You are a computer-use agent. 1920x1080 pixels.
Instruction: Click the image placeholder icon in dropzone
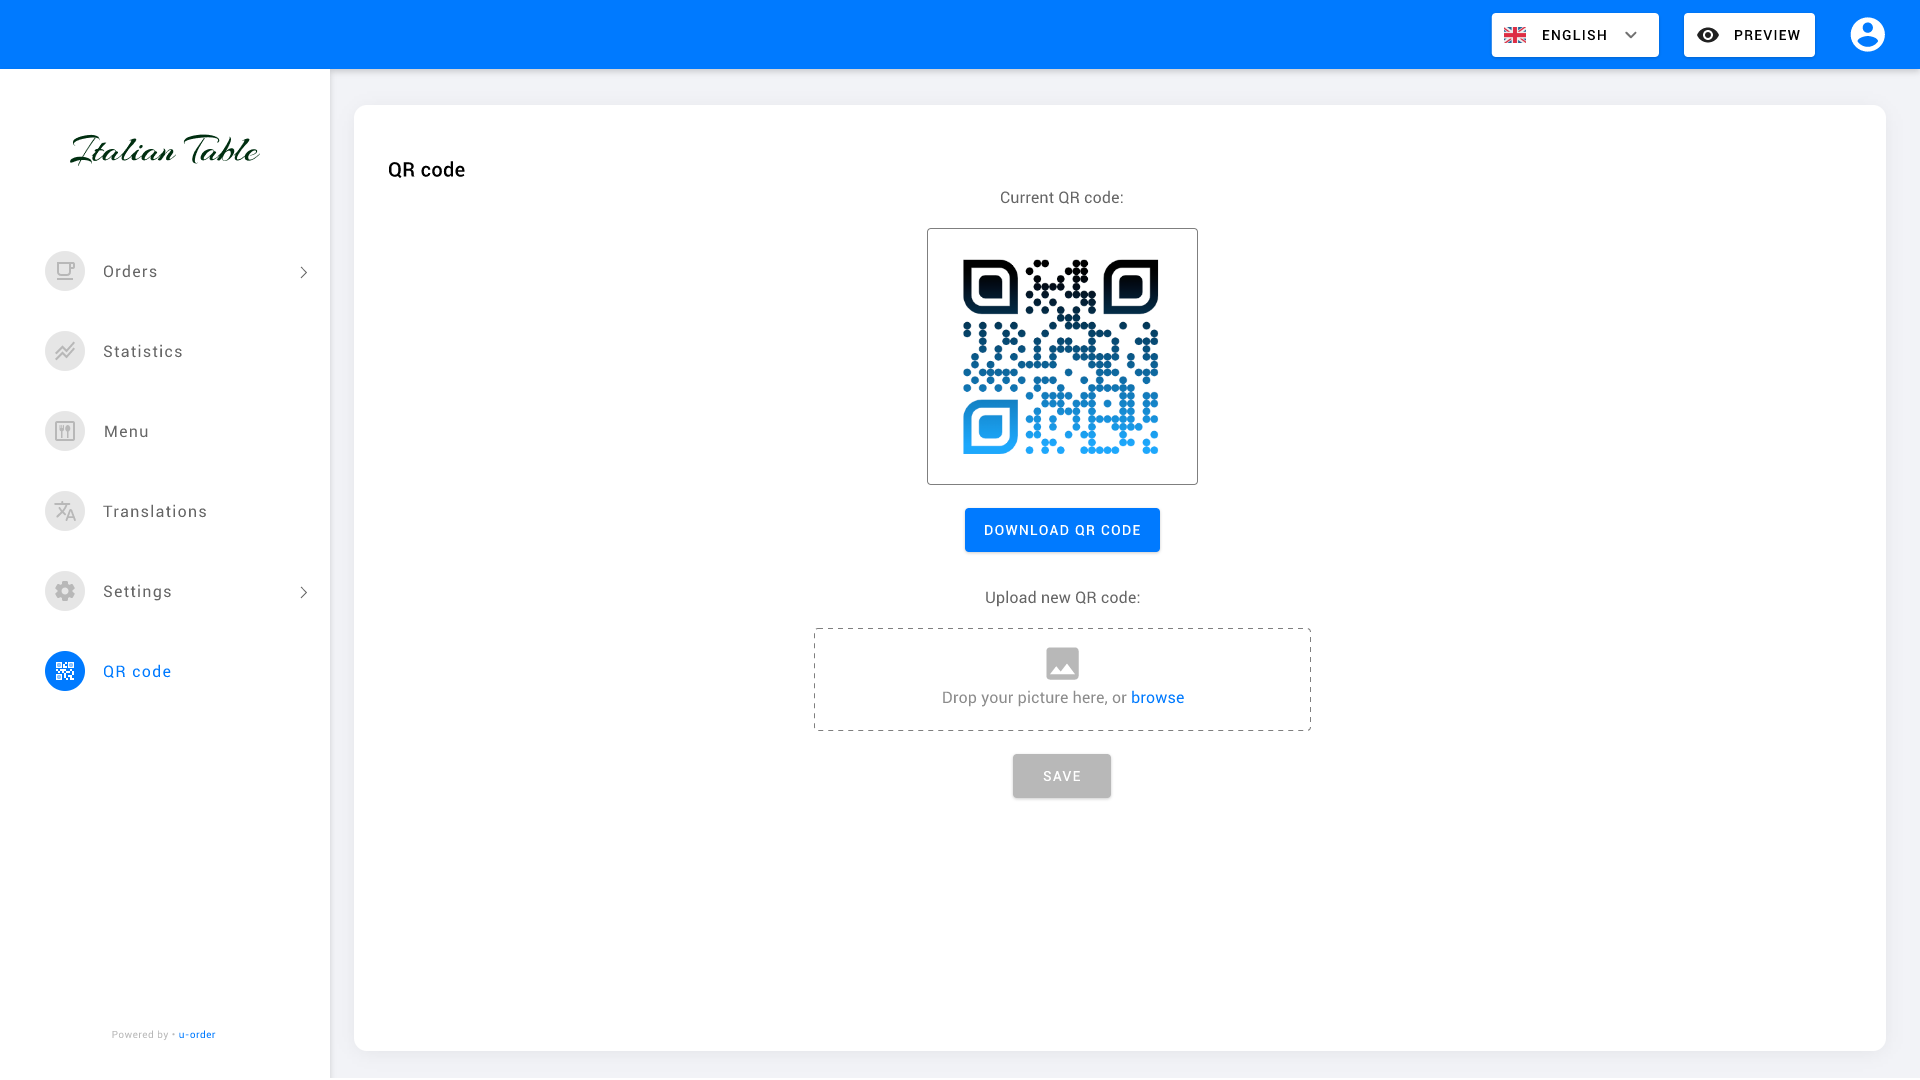[x=1062, y=663]
